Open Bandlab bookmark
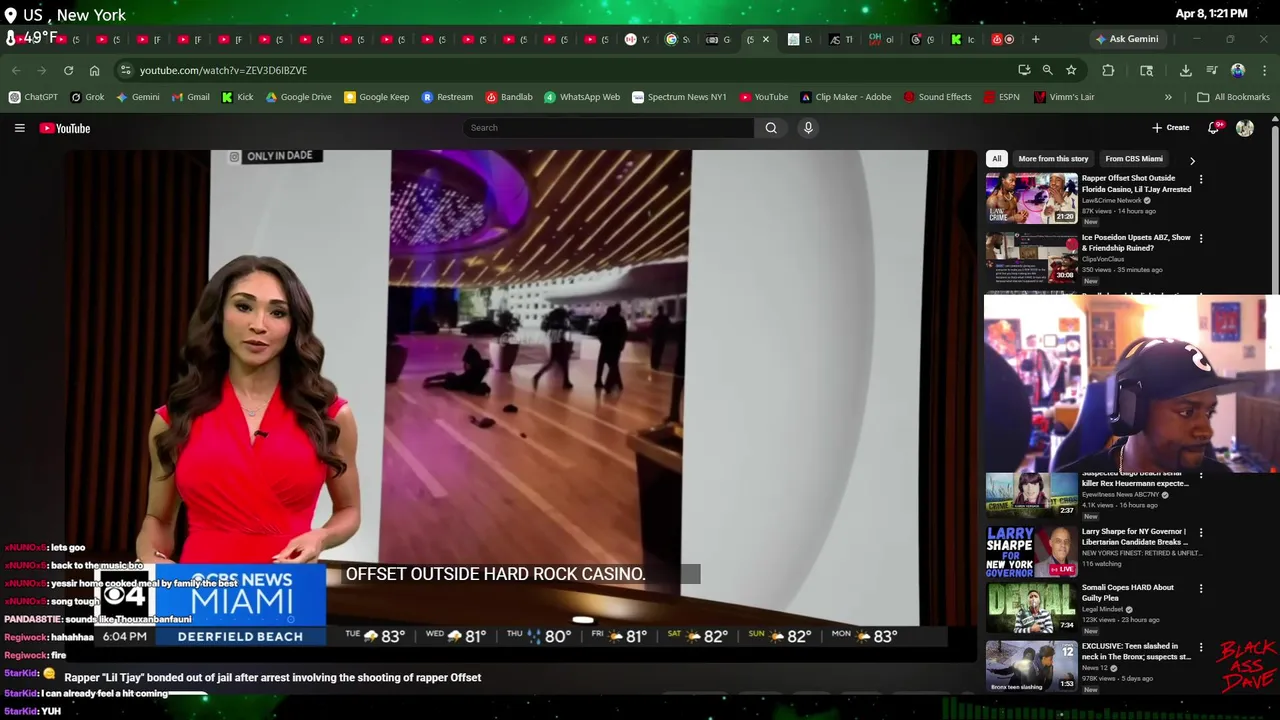 point(508,97)
